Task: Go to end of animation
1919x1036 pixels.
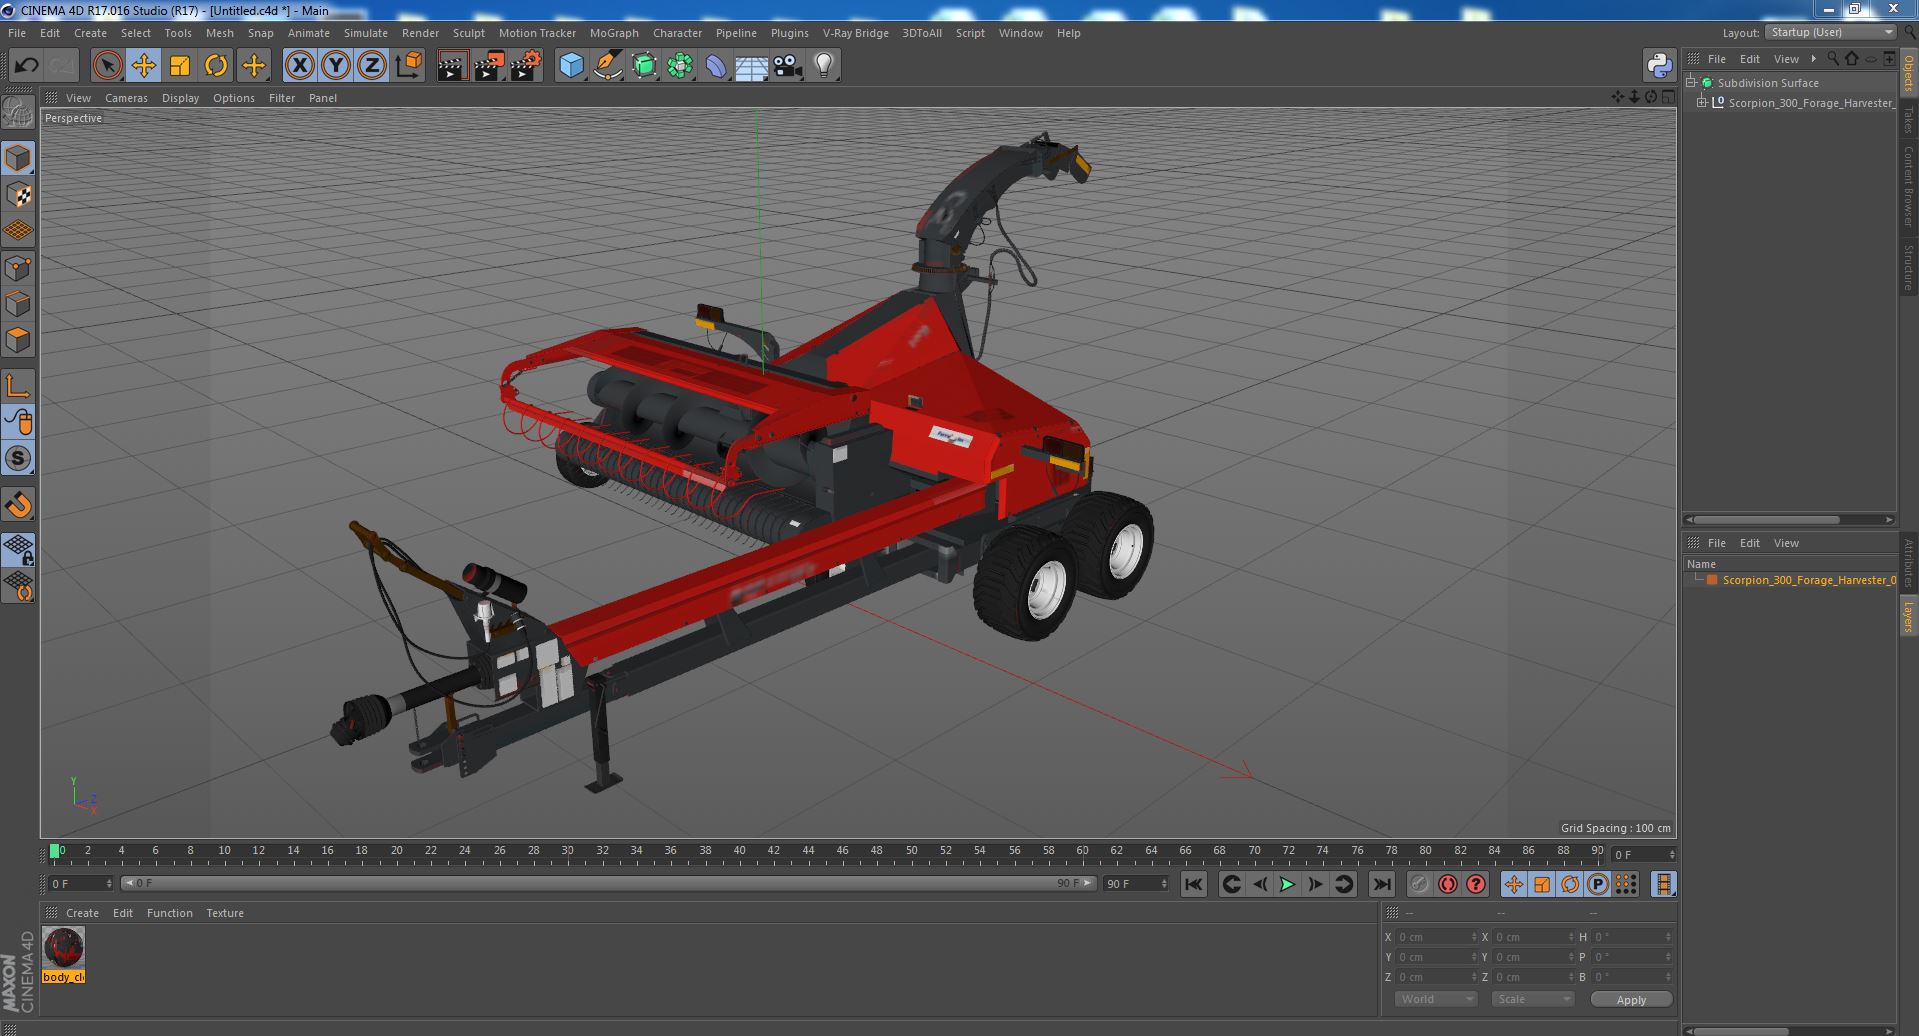Action: (1381, 884)
